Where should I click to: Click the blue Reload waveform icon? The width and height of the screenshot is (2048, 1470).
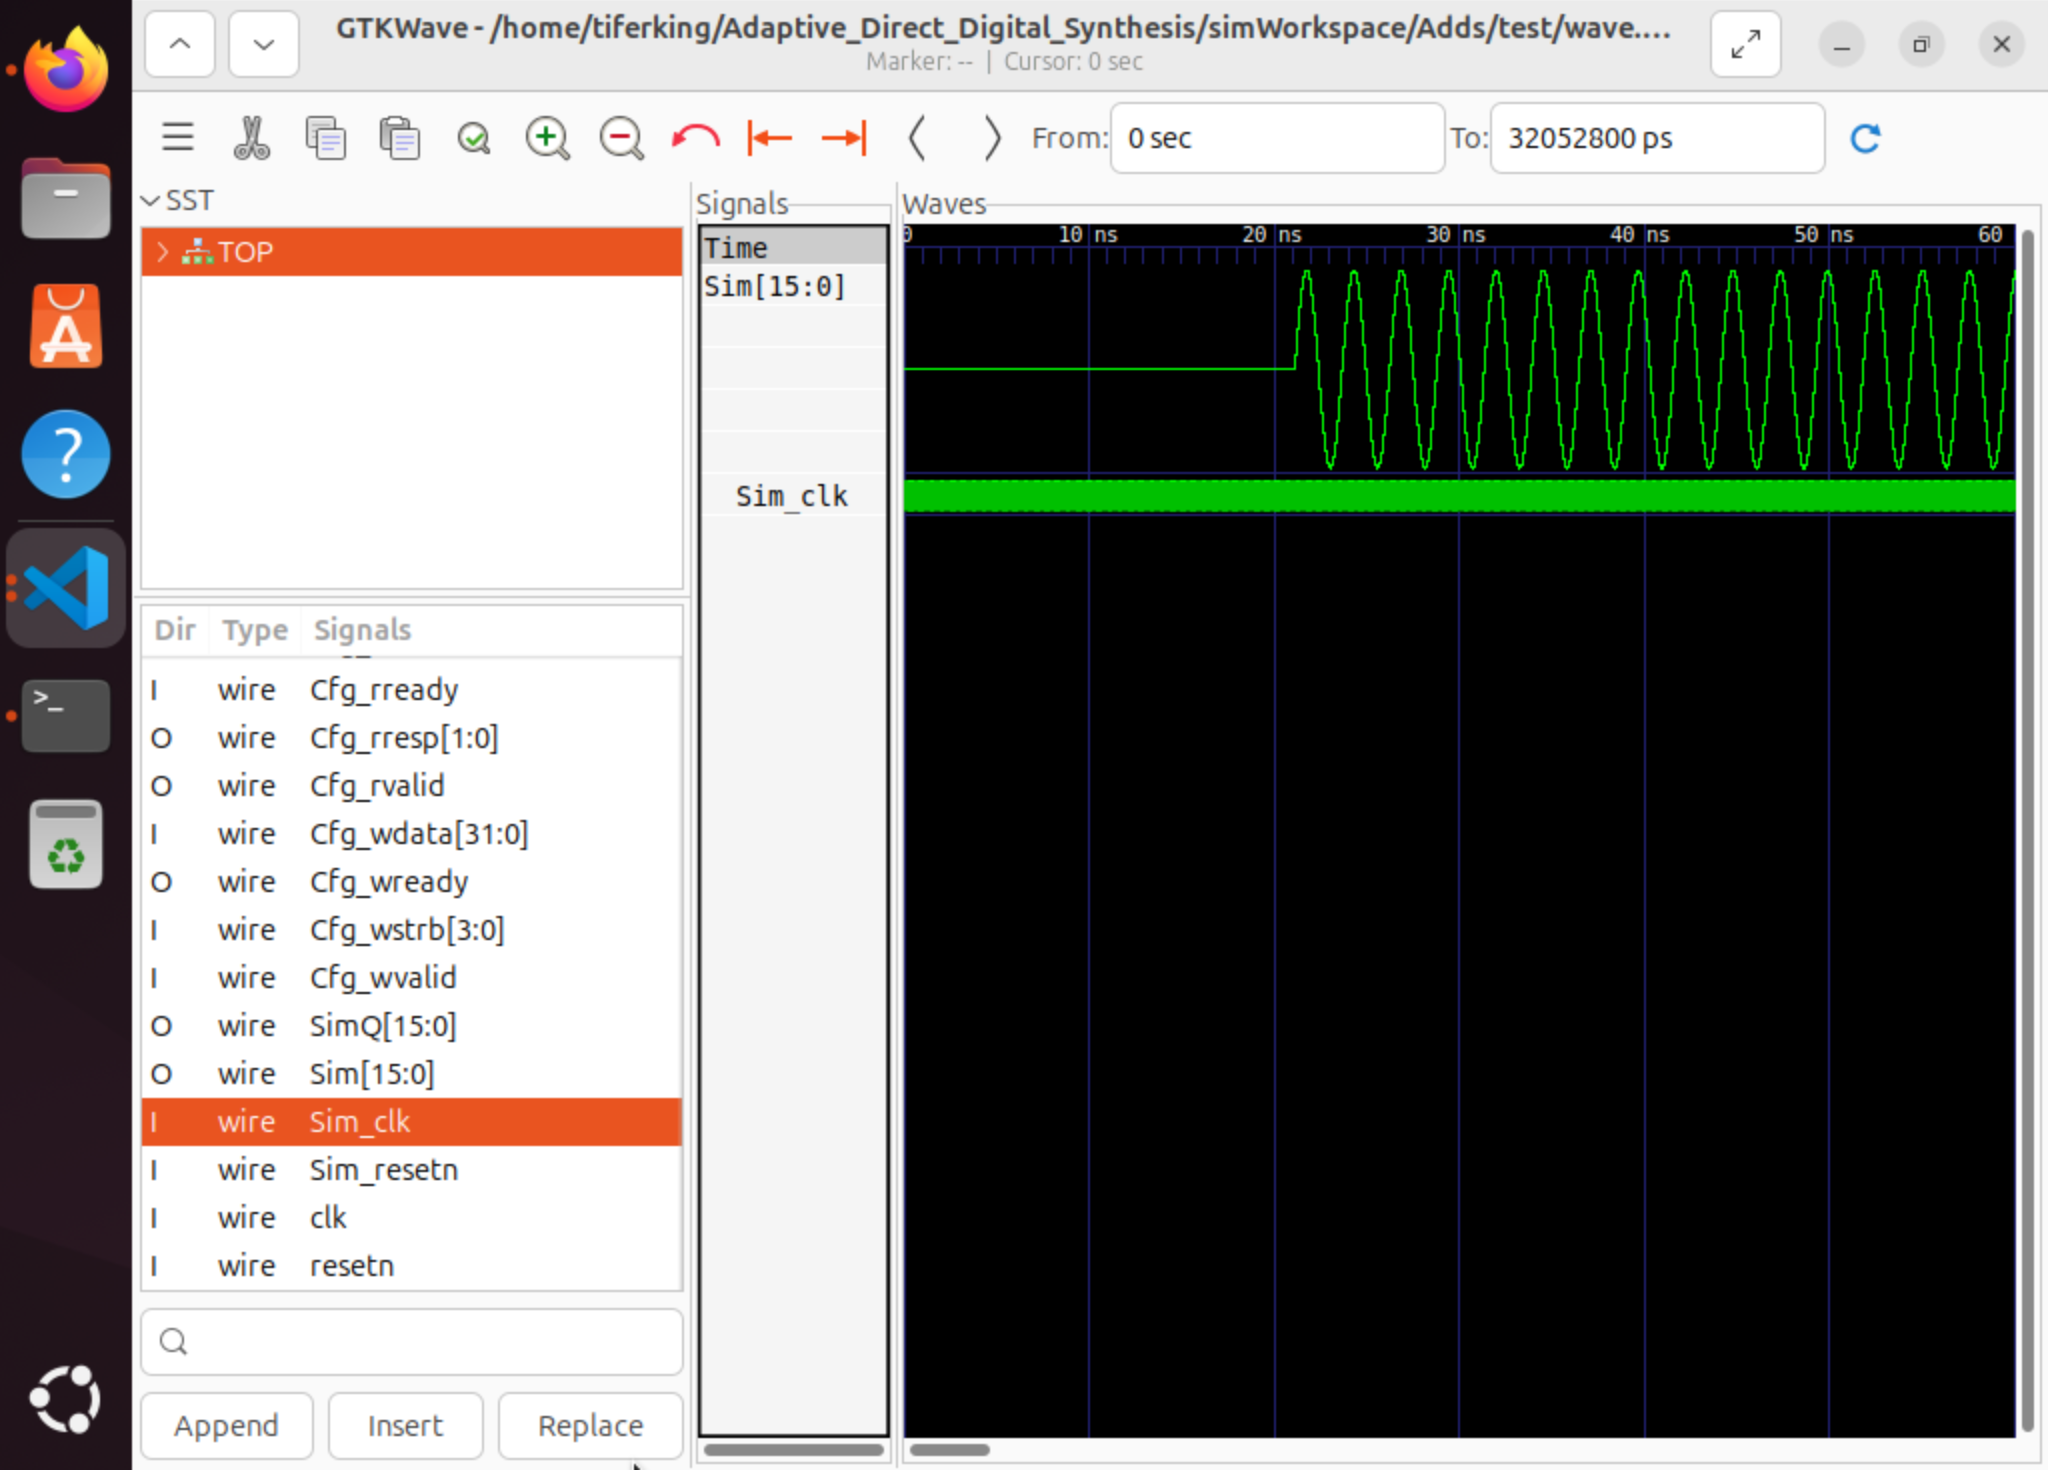tap(1866, 138)
